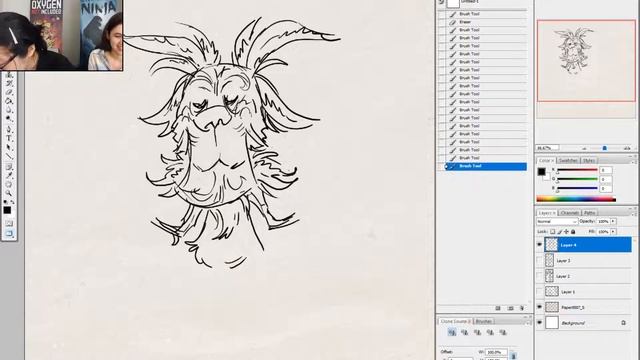This screenshot has height=360, width=640.
Task: Toggle lock position icon
Action: pyautogui.click(x=566, y=232)
